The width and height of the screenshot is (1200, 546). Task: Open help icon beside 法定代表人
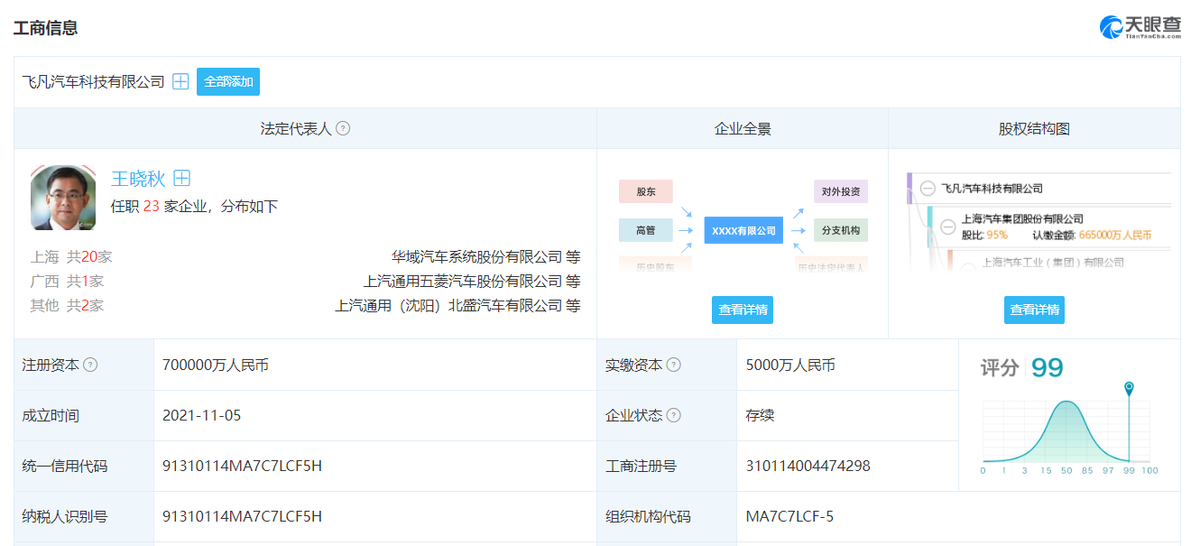tap(343, 129)
